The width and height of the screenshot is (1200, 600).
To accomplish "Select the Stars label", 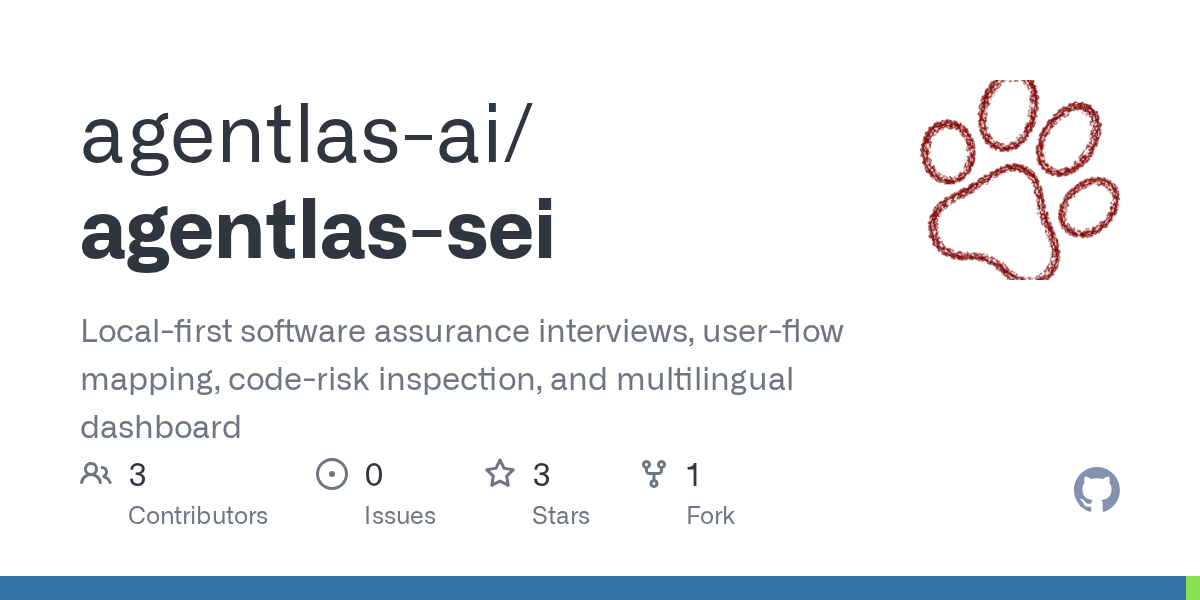I will click(x=561, y=516).
